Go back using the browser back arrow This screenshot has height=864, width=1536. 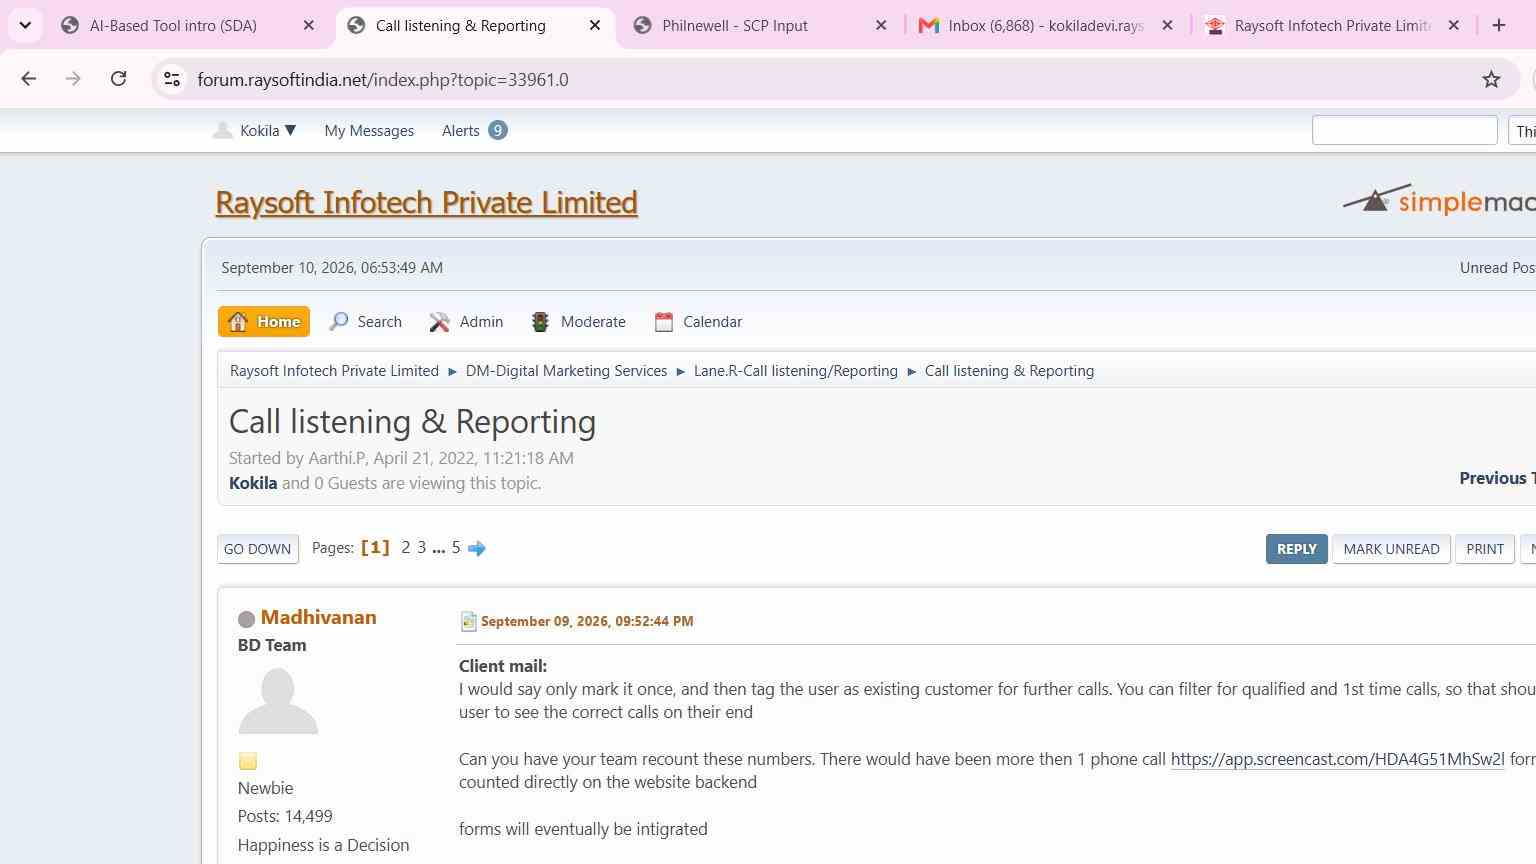pos(28,79)
